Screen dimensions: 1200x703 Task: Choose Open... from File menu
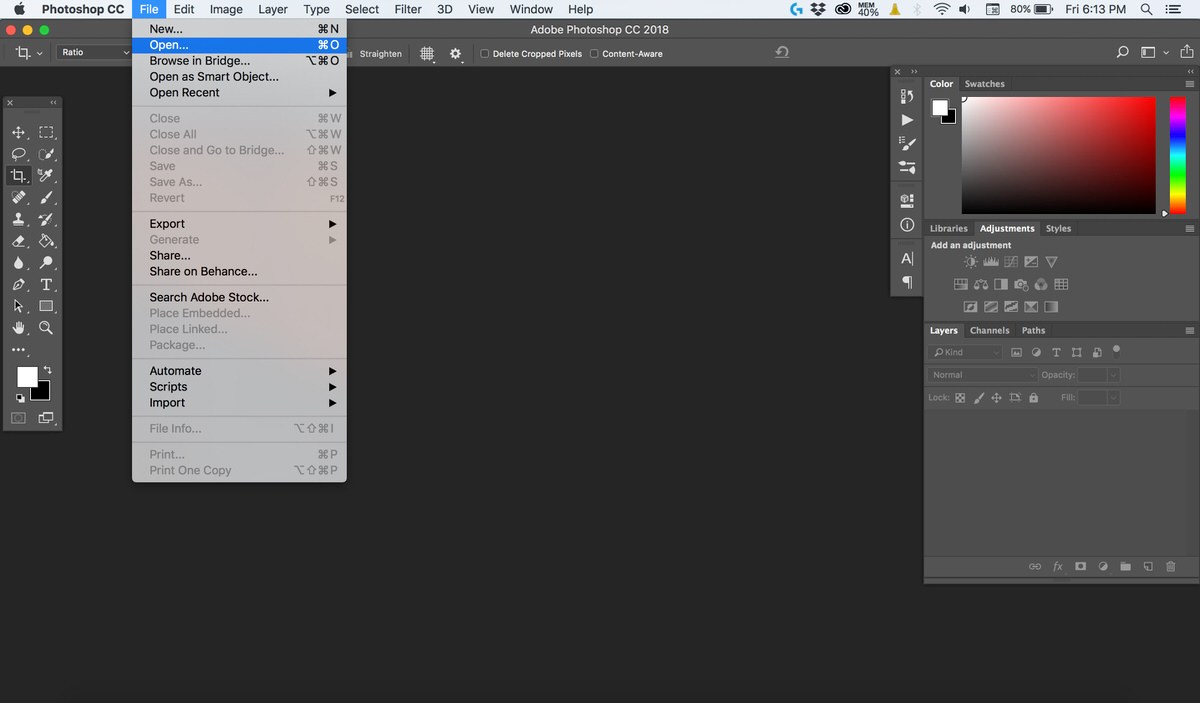[240, 45]
